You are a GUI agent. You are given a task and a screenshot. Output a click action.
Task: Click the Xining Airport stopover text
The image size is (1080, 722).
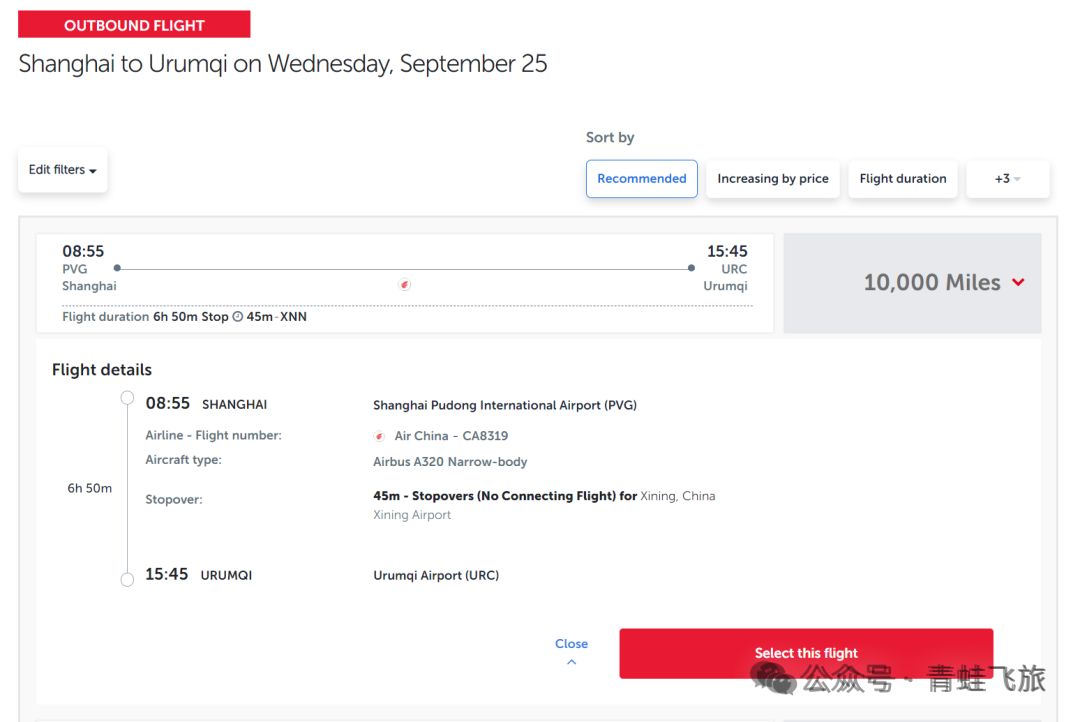point(412,515)
